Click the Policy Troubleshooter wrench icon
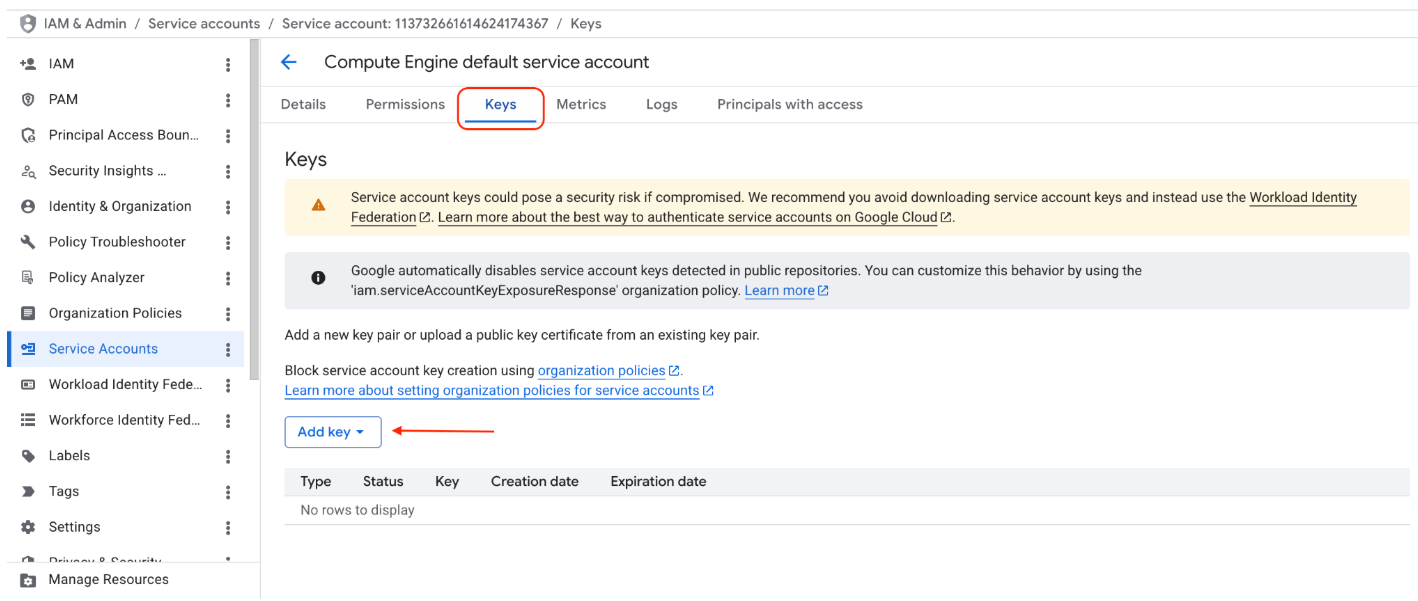 [x=28, y=242]
